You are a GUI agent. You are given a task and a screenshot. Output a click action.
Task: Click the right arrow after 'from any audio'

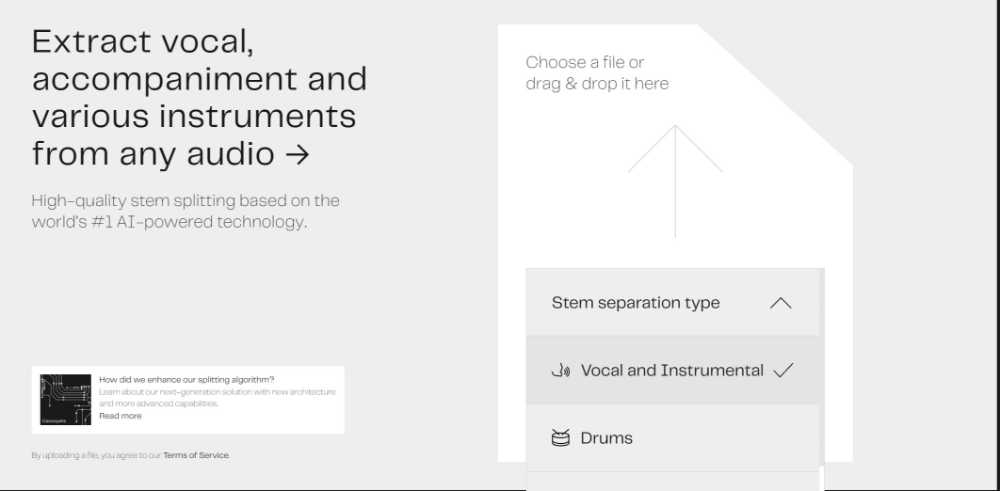point(297,154)
